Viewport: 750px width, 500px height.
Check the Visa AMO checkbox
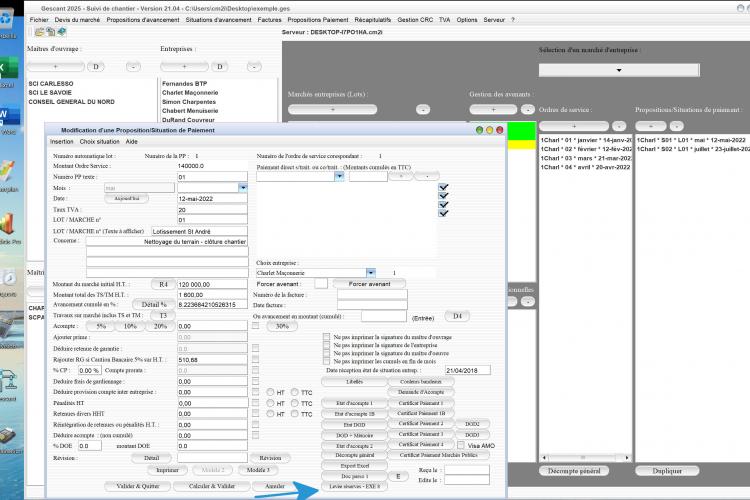pyautogui.click(x=460, y=445)
